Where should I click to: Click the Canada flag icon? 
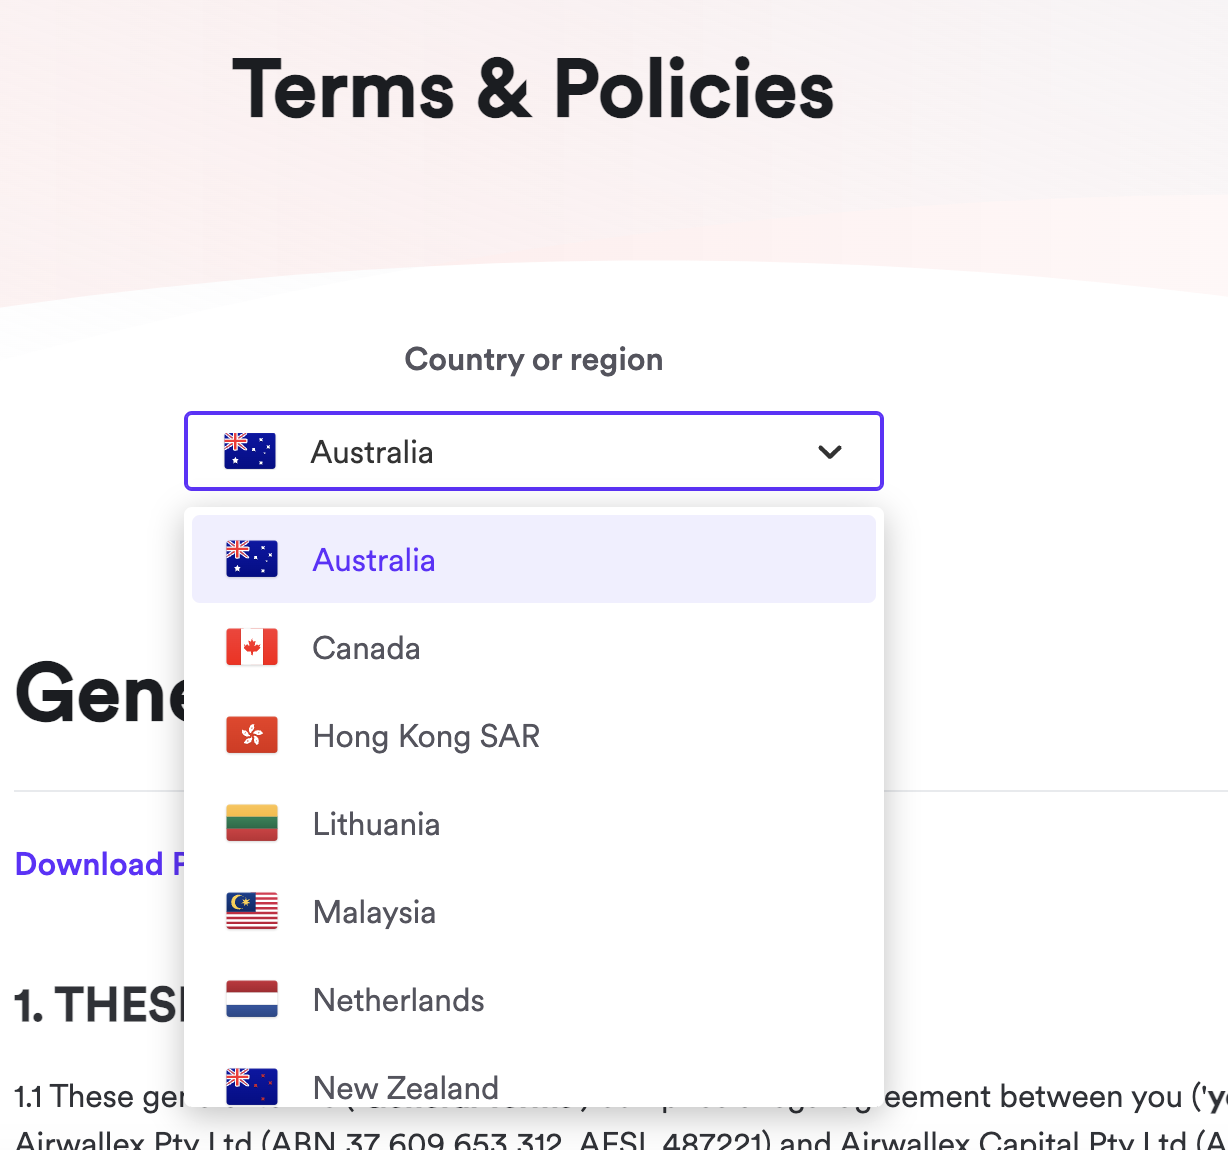click(252, 647)
